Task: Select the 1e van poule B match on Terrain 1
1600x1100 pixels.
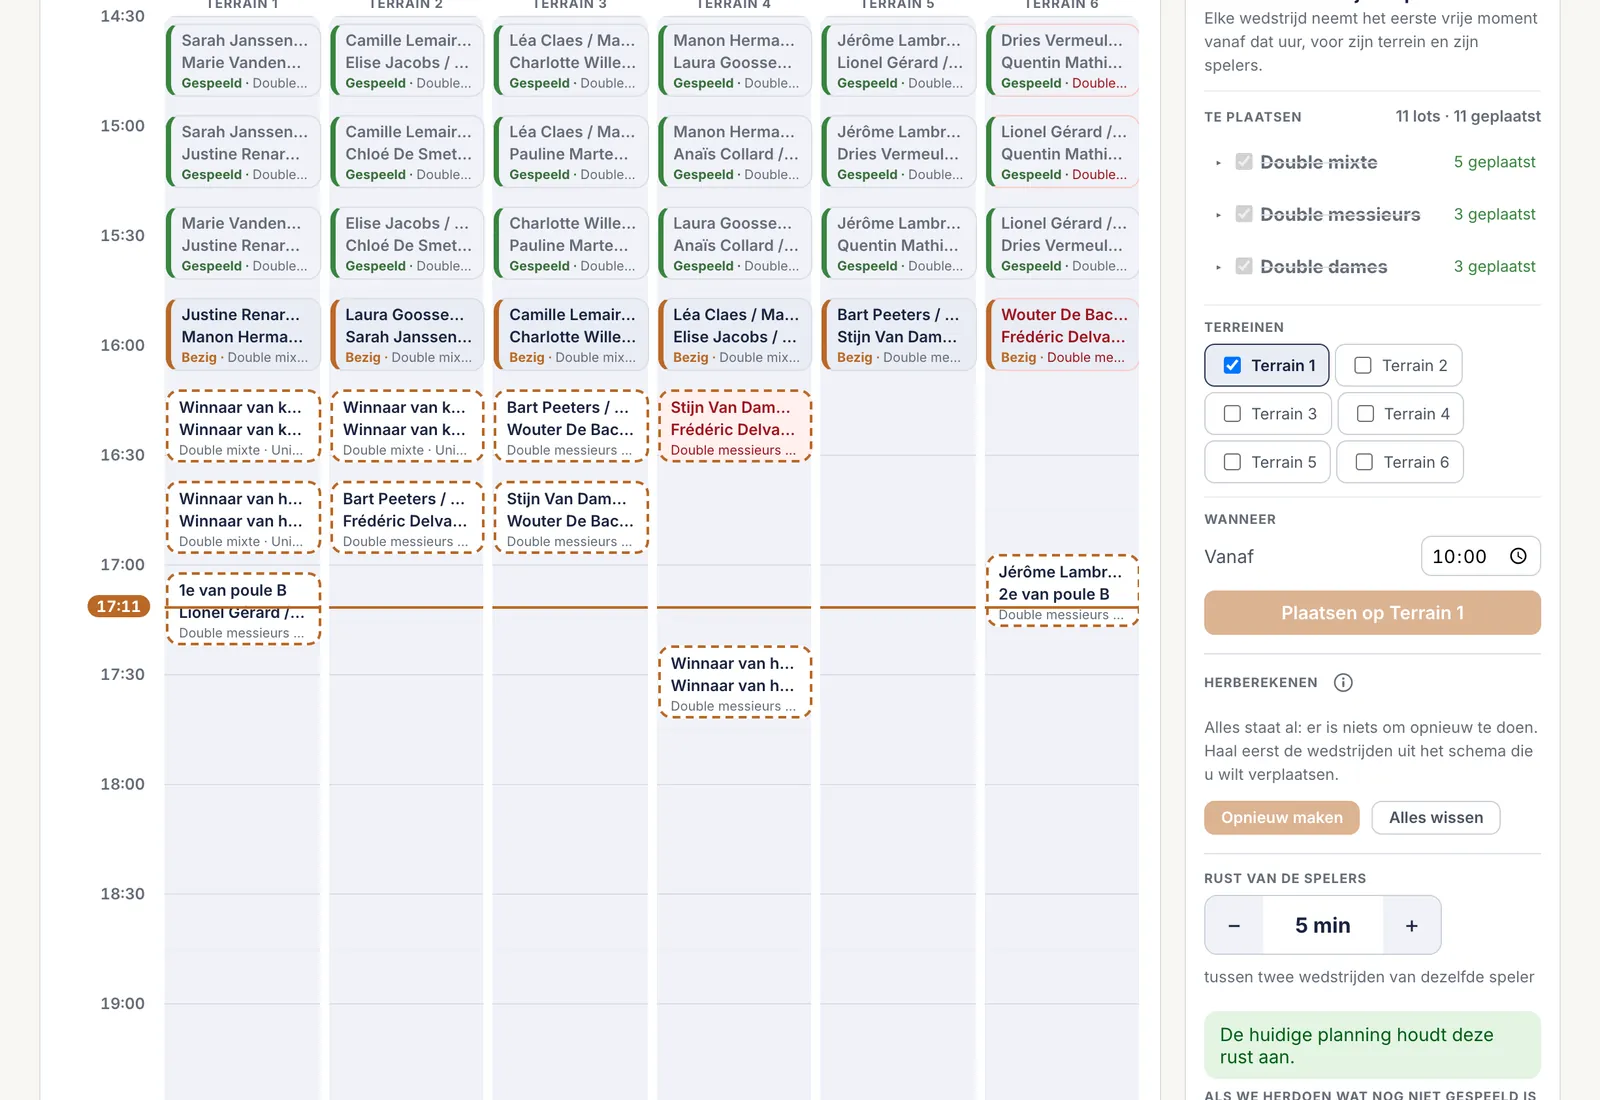Action: 243,609
